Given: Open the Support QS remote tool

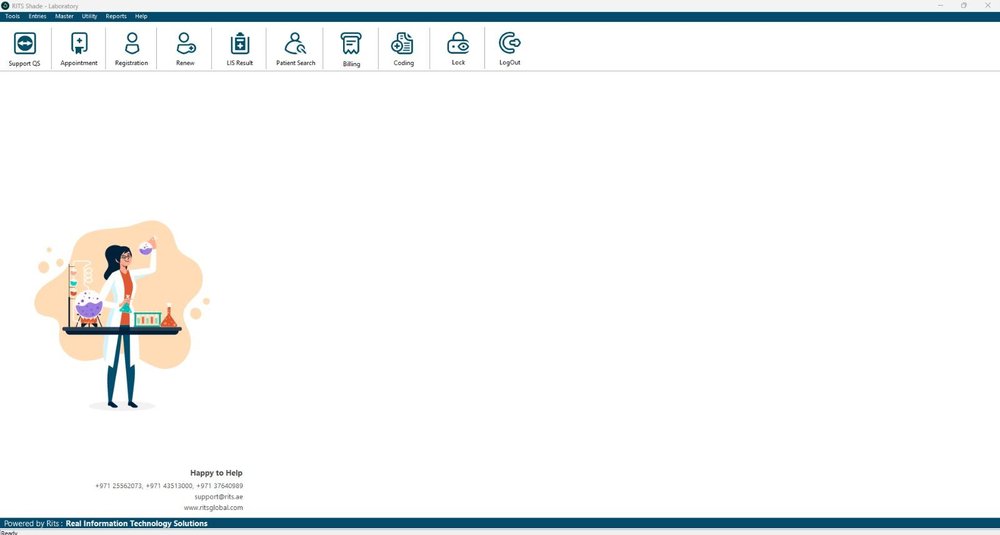Looking at the screenshot, I should click(x=25, y=49).
